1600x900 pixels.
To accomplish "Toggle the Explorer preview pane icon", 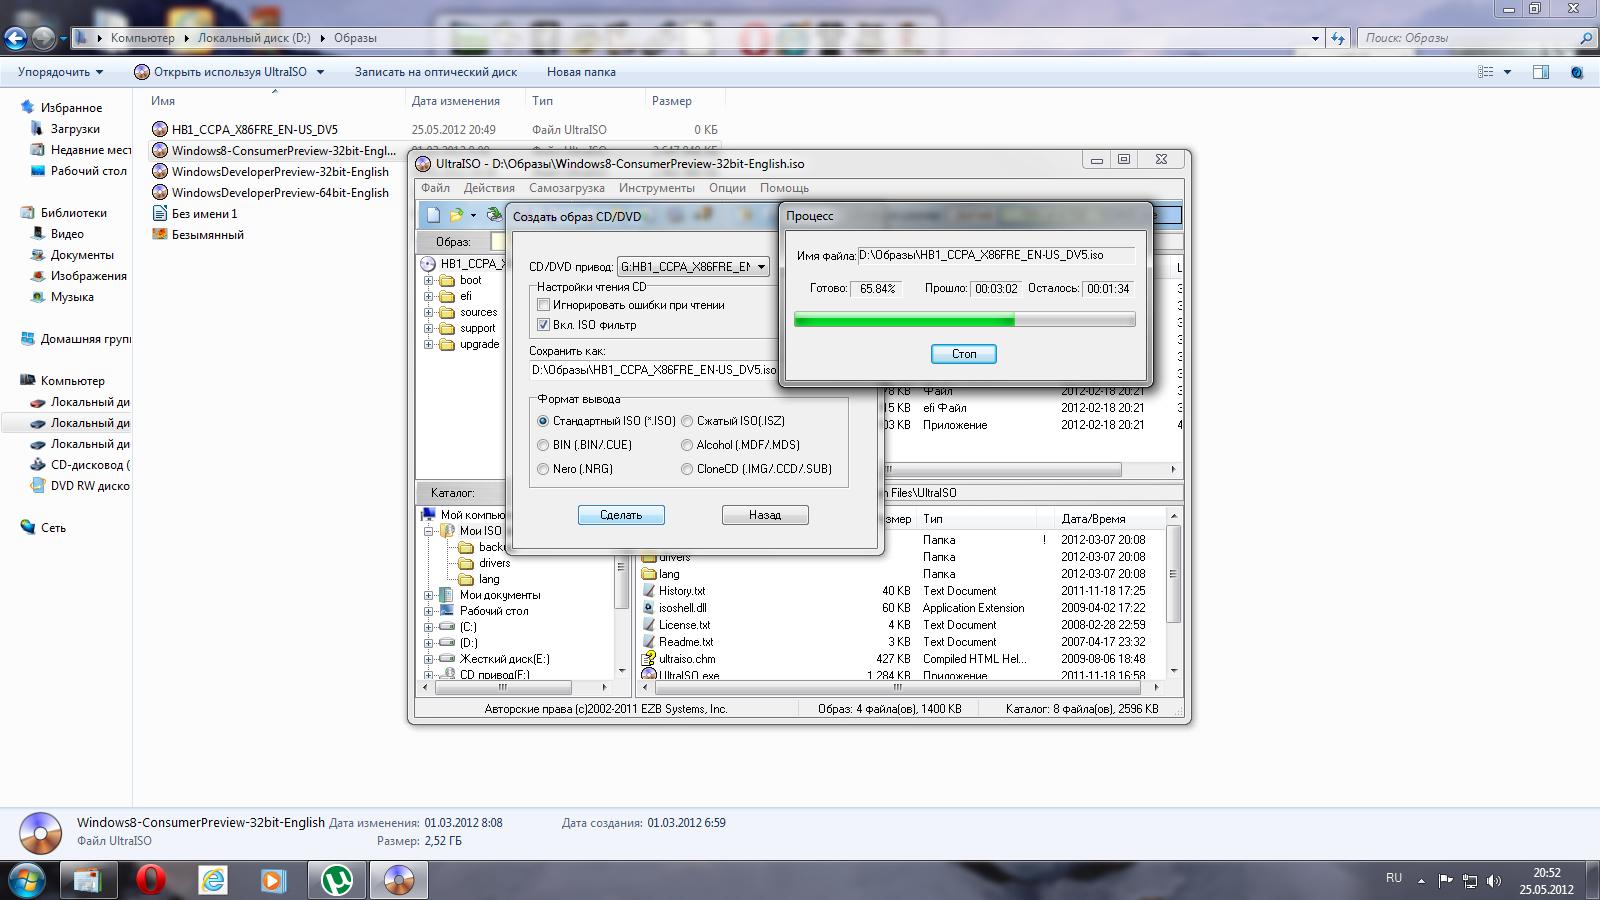I will click(1541, 72).
